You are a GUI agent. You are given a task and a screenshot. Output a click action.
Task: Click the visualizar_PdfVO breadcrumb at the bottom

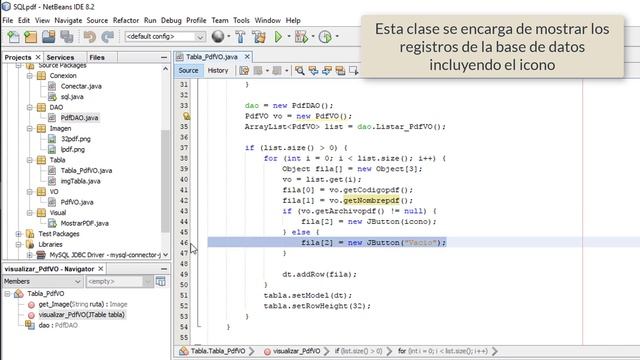pyautogui.click(x=296, y=351)
